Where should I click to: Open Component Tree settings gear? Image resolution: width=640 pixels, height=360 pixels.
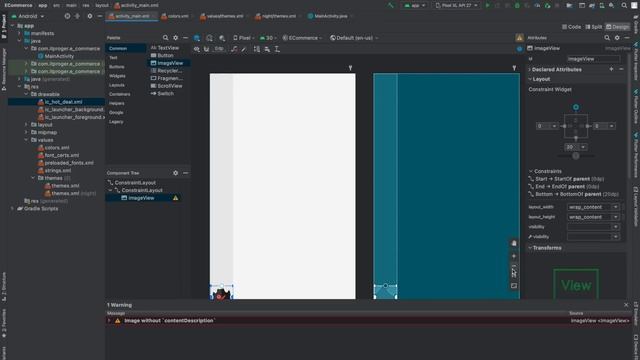coord(176,173)
